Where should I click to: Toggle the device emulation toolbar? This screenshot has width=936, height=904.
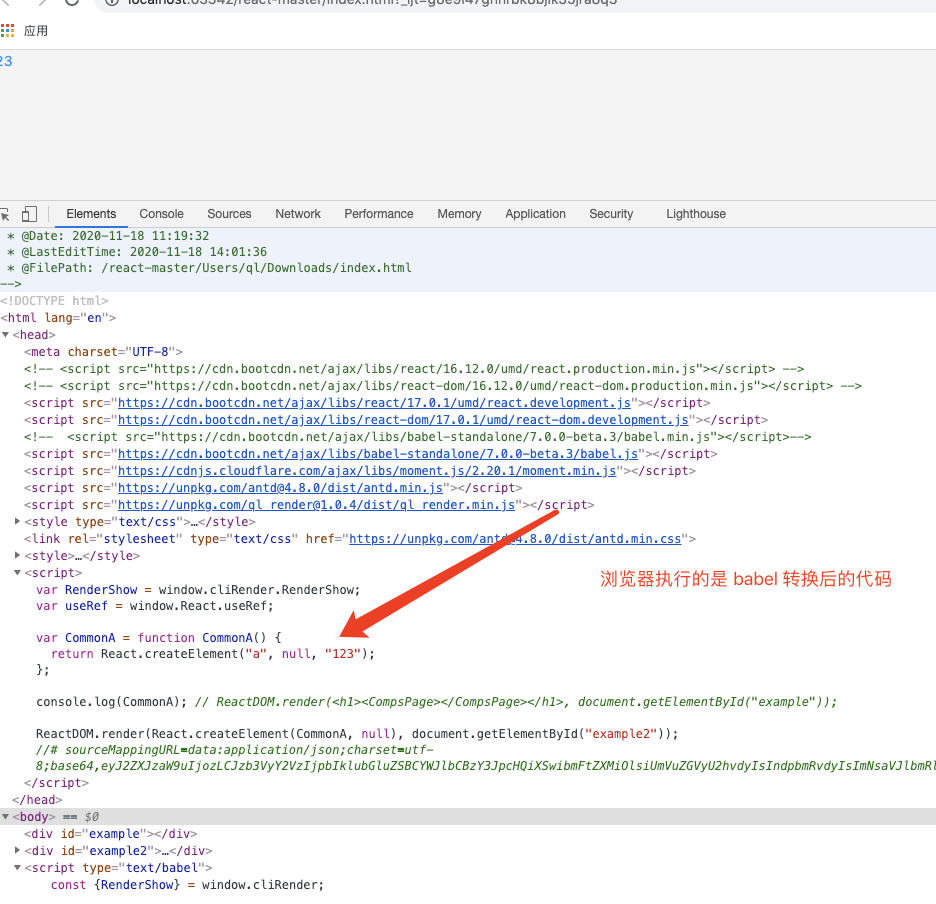[30, 214]
